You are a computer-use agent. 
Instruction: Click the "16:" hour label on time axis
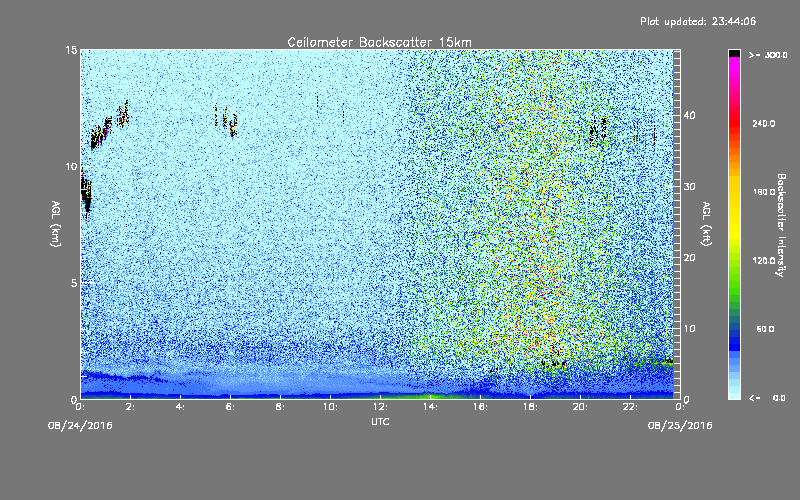[480, 407]
